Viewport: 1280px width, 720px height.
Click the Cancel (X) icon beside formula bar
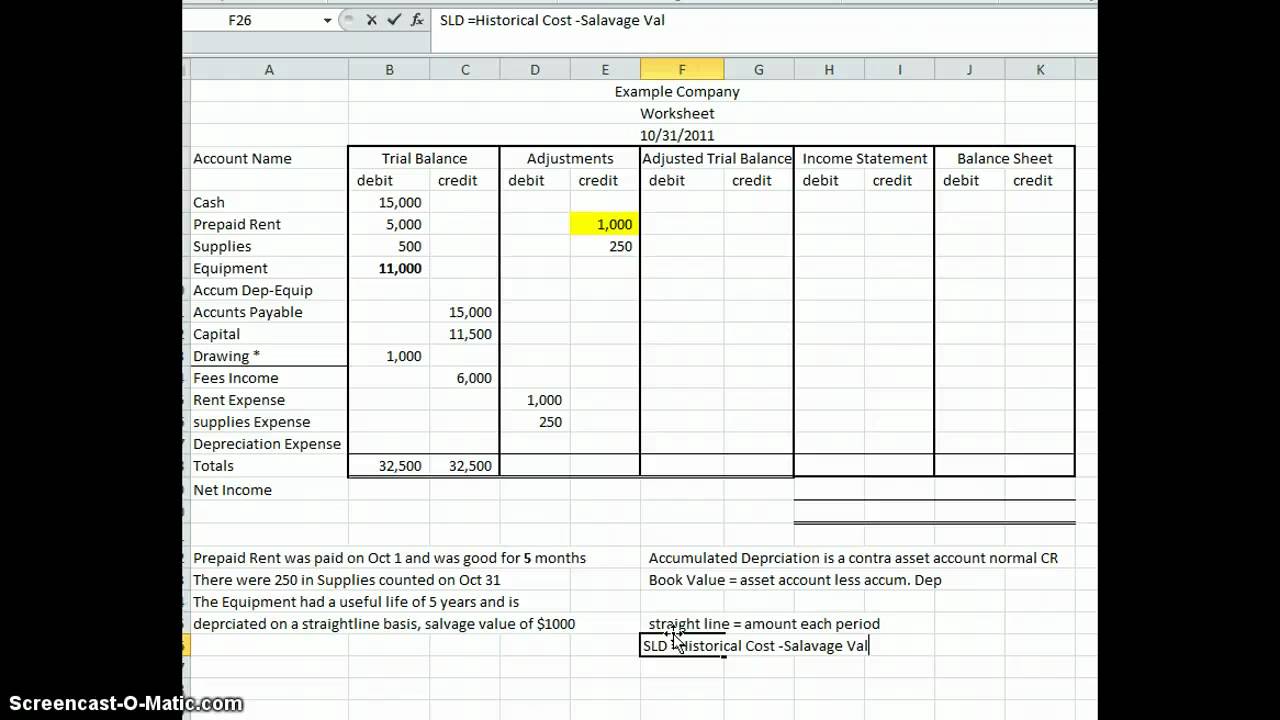370,20
